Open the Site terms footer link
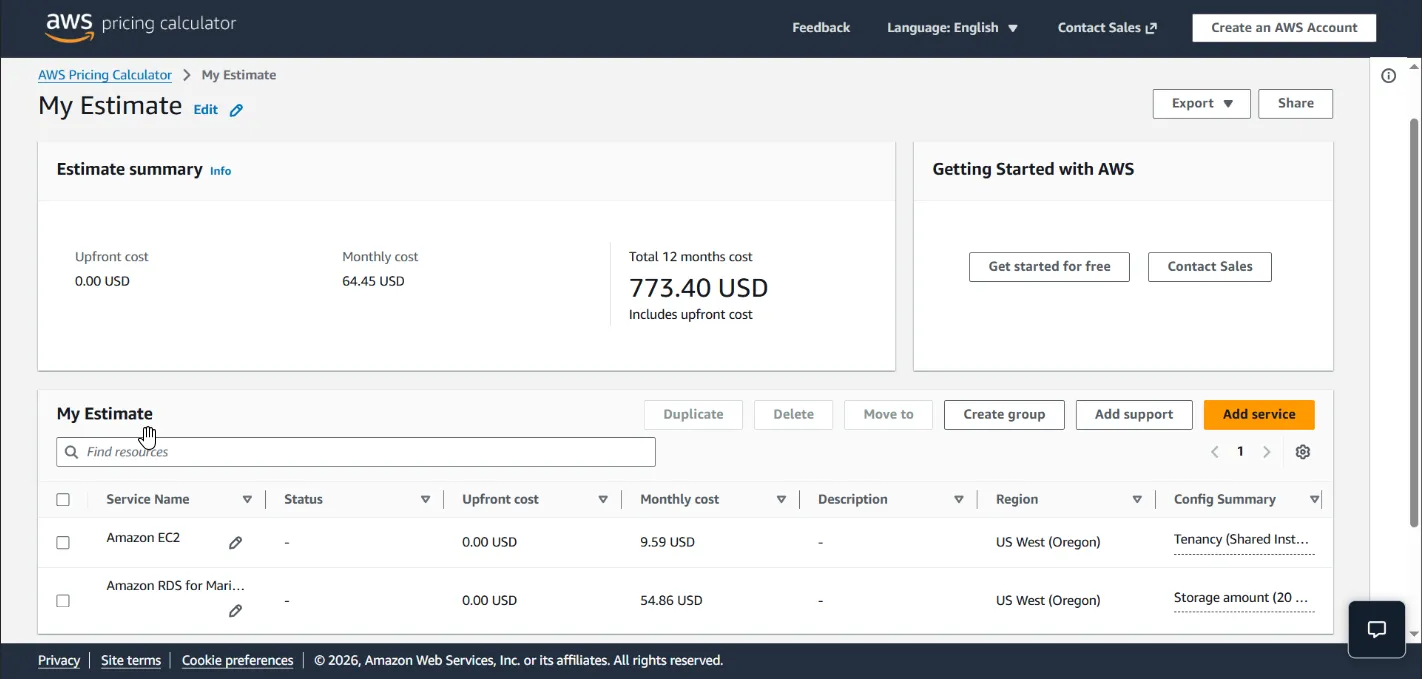Image resolution: width=1422 pixels, height=679 pixels. point(131,661)
